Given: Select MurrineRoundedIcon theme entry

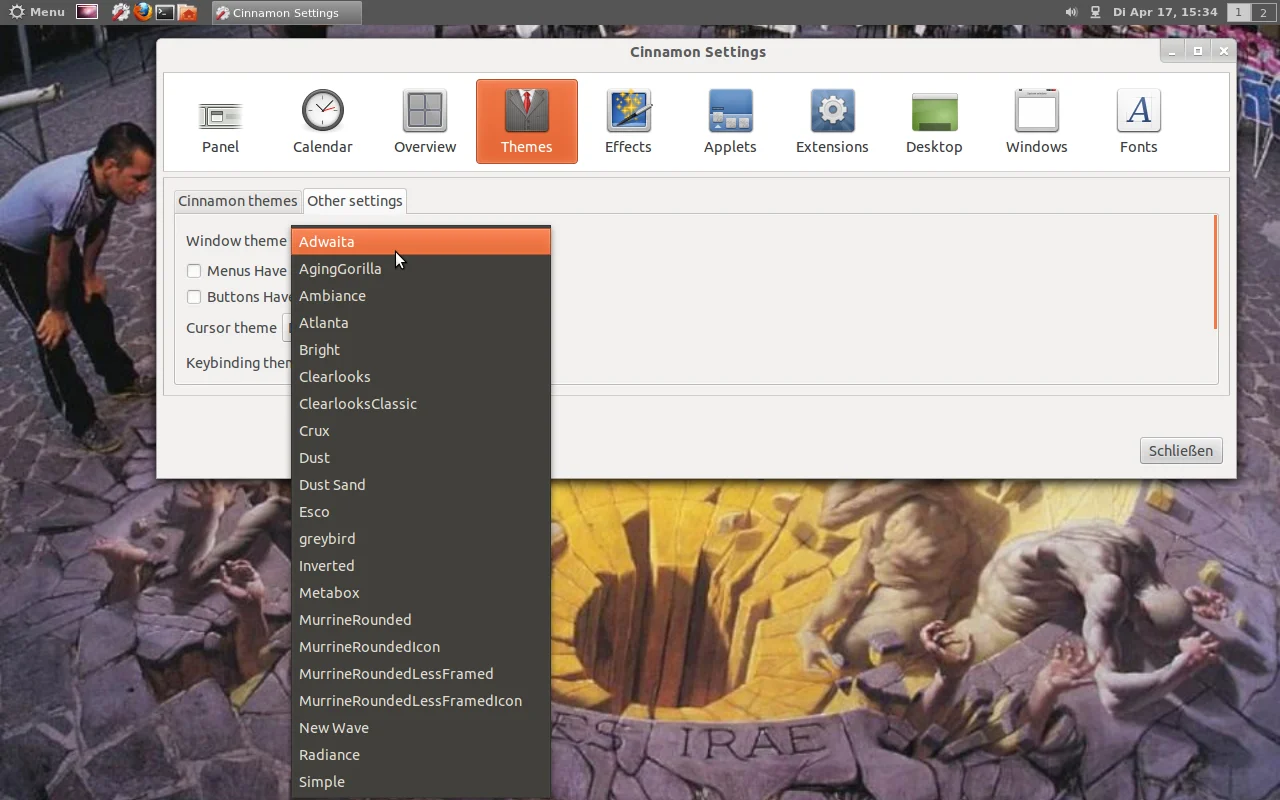Looking at the screenshot, I should point(420,646).
